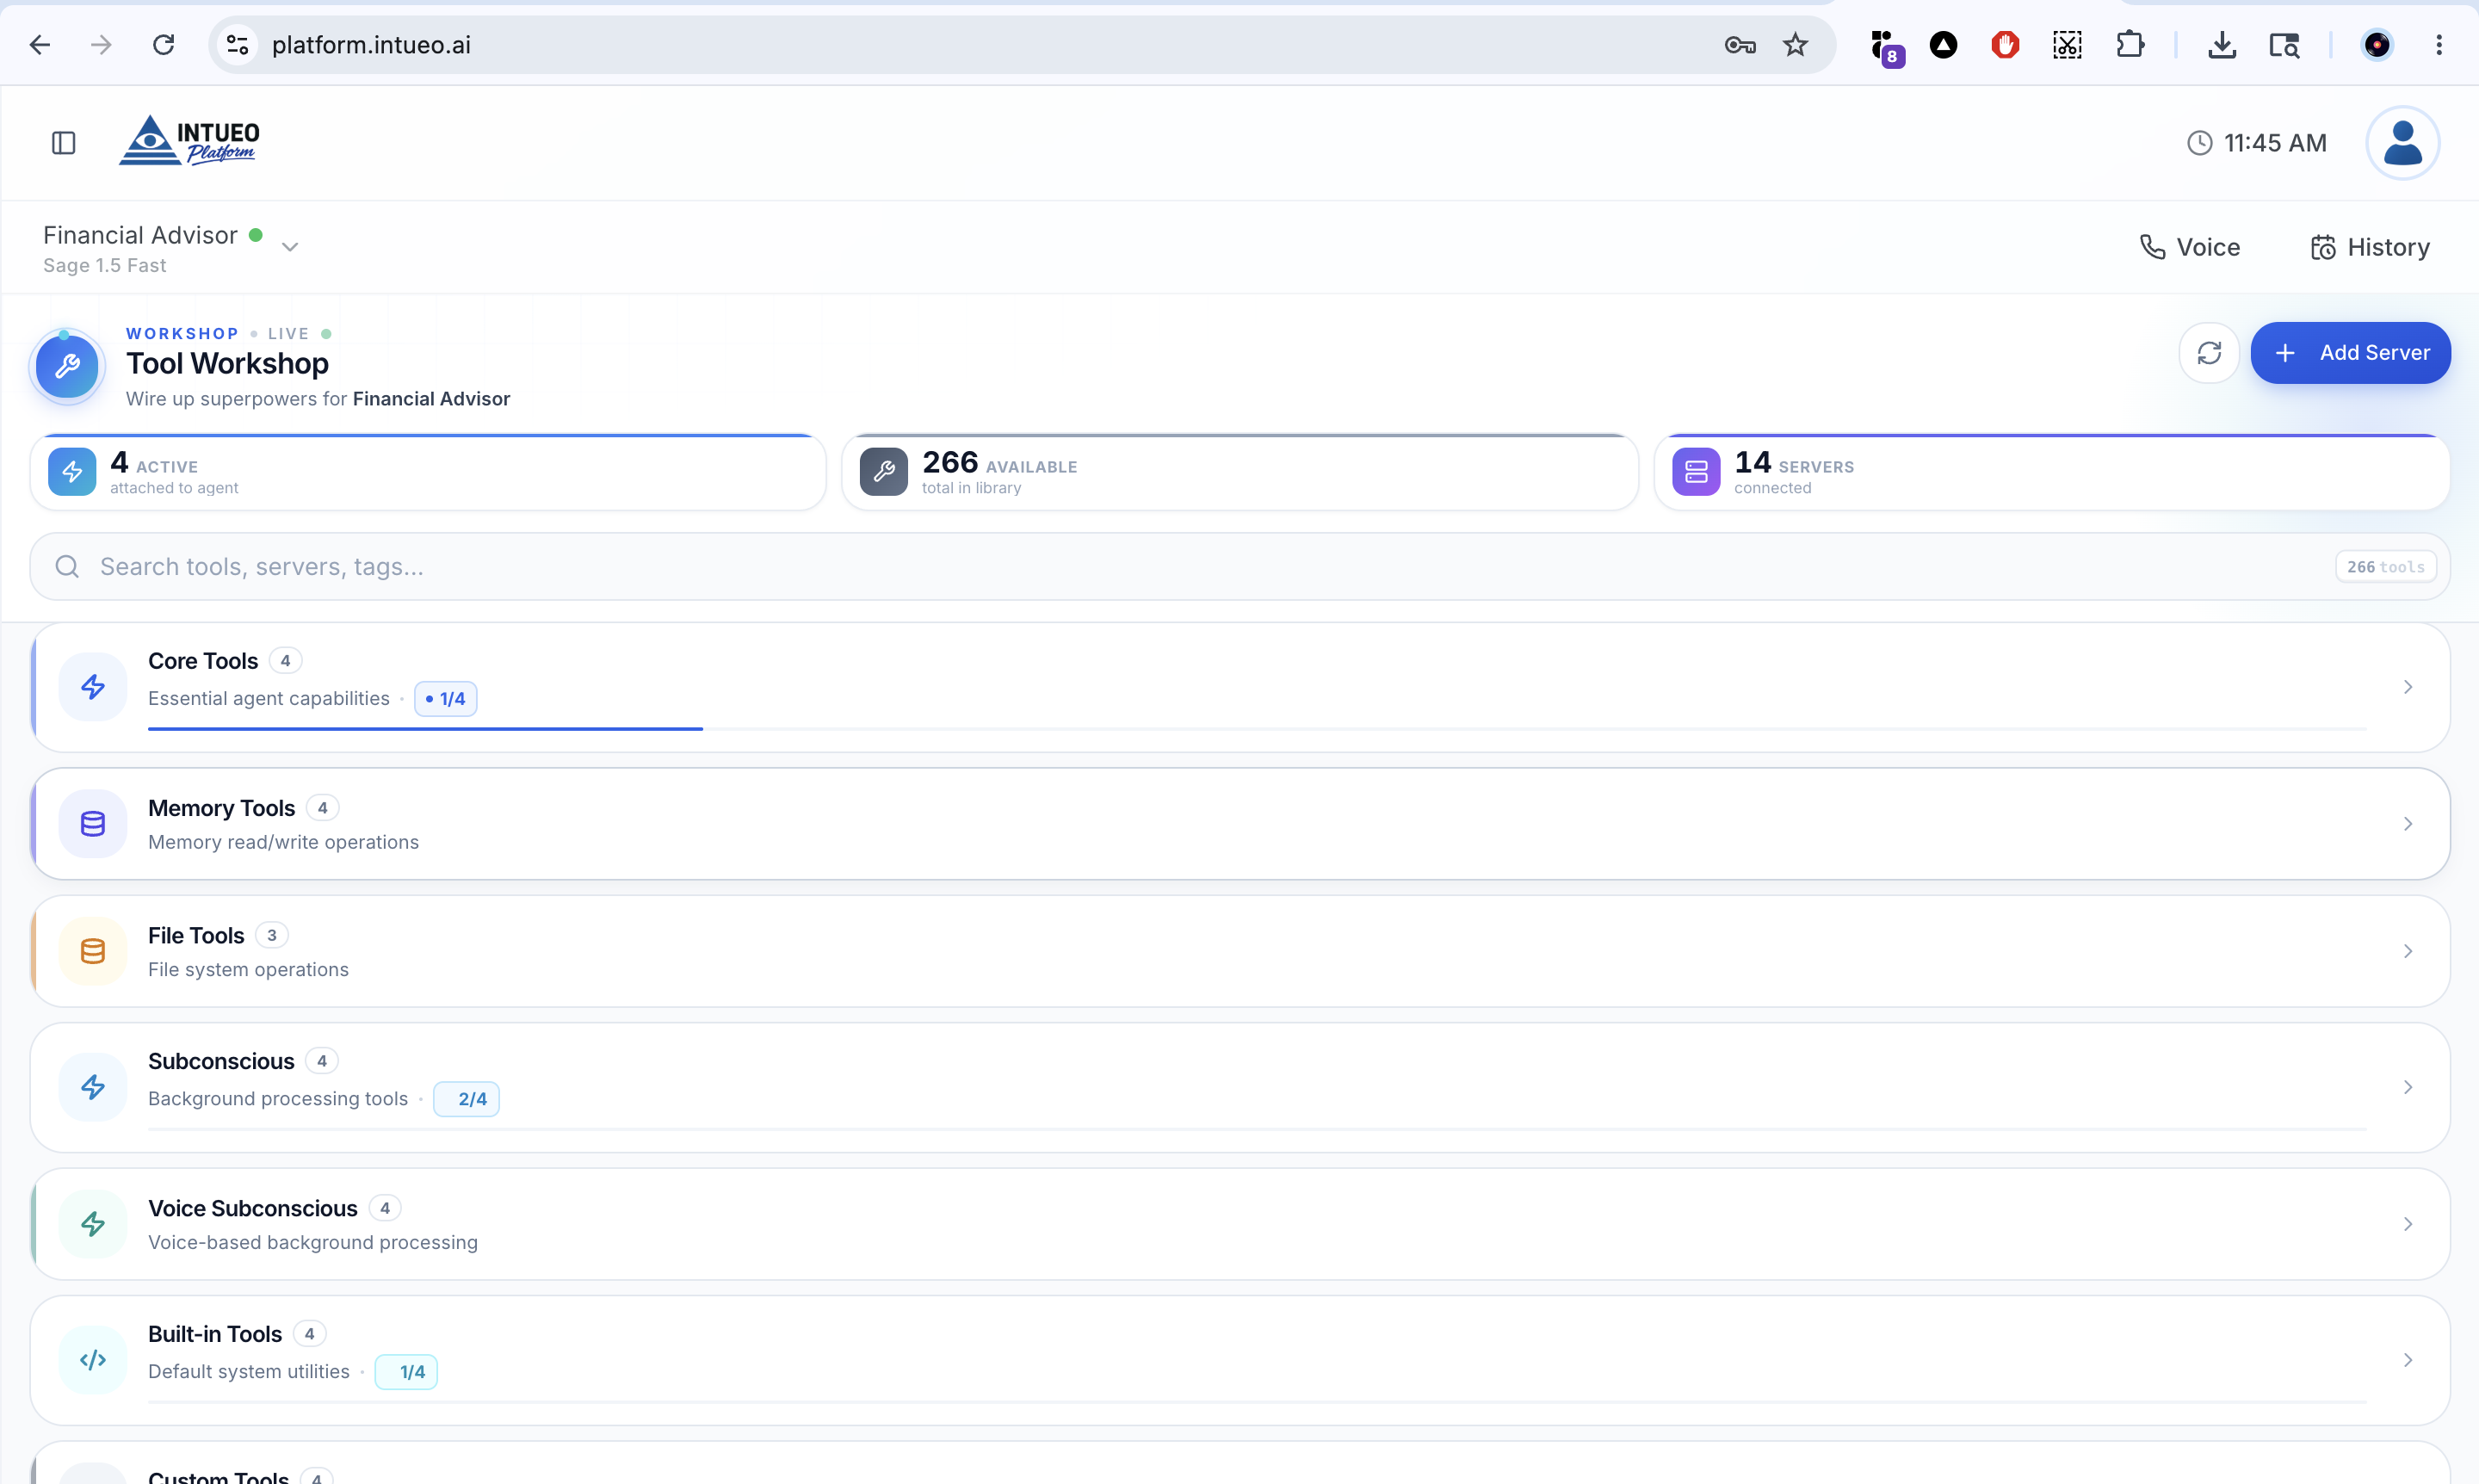The width and height of the screenshot is (2479, 1484).
Task: Click the Sage 1.5 Fast model label
Action: (x=105, y=265)
